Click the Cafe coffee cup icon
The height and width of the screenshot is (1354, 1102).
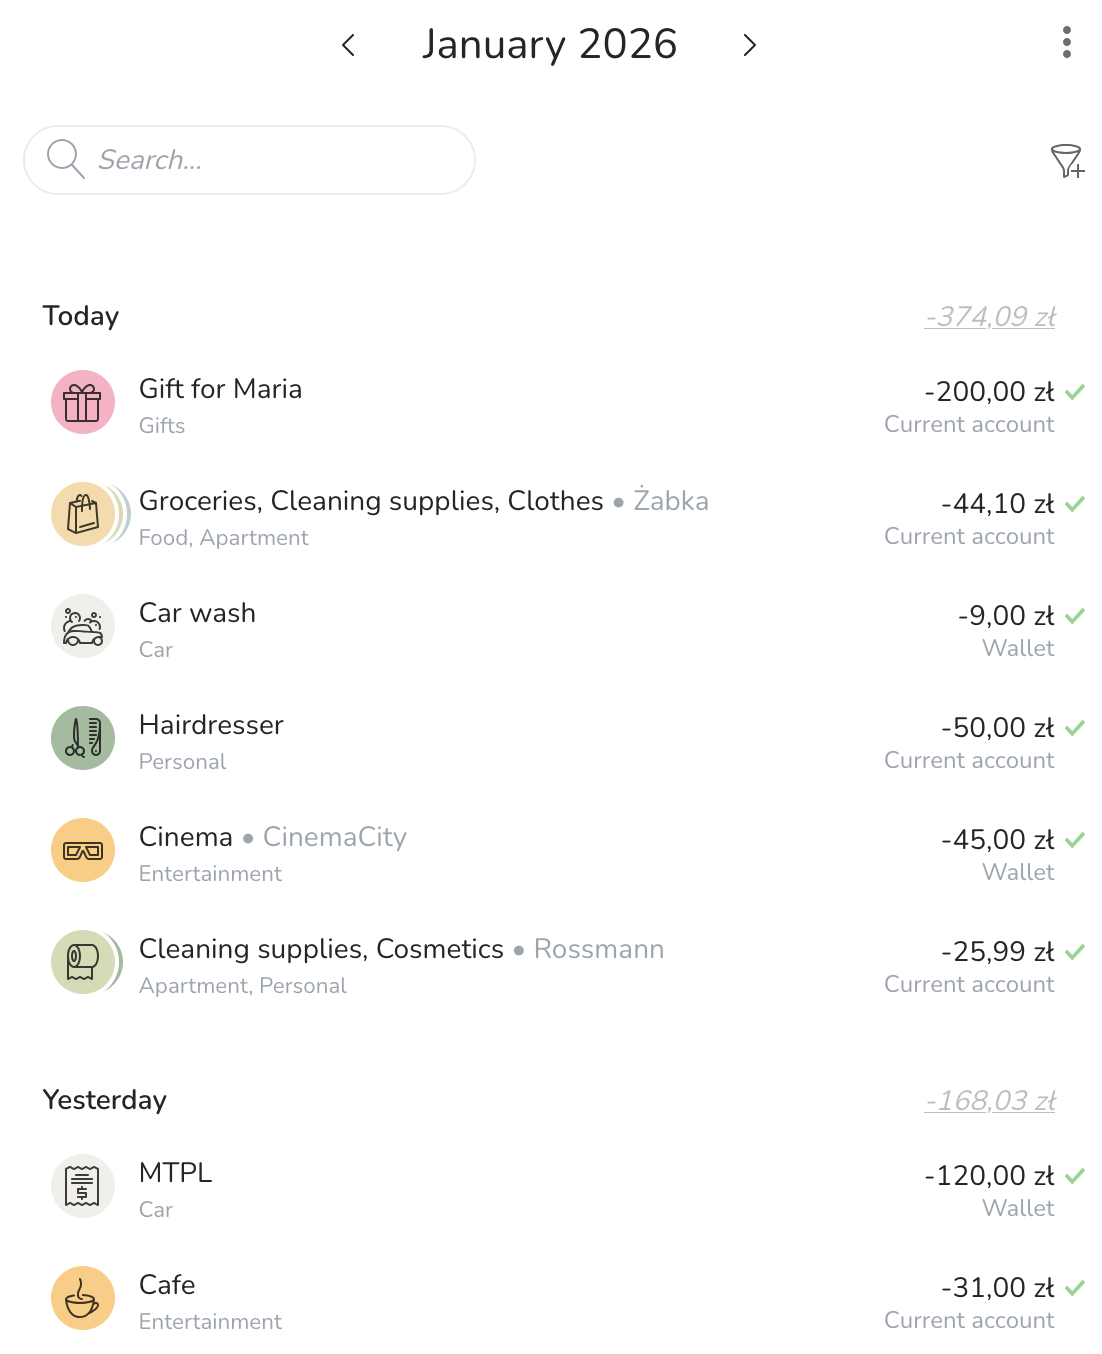point(82,1298)
